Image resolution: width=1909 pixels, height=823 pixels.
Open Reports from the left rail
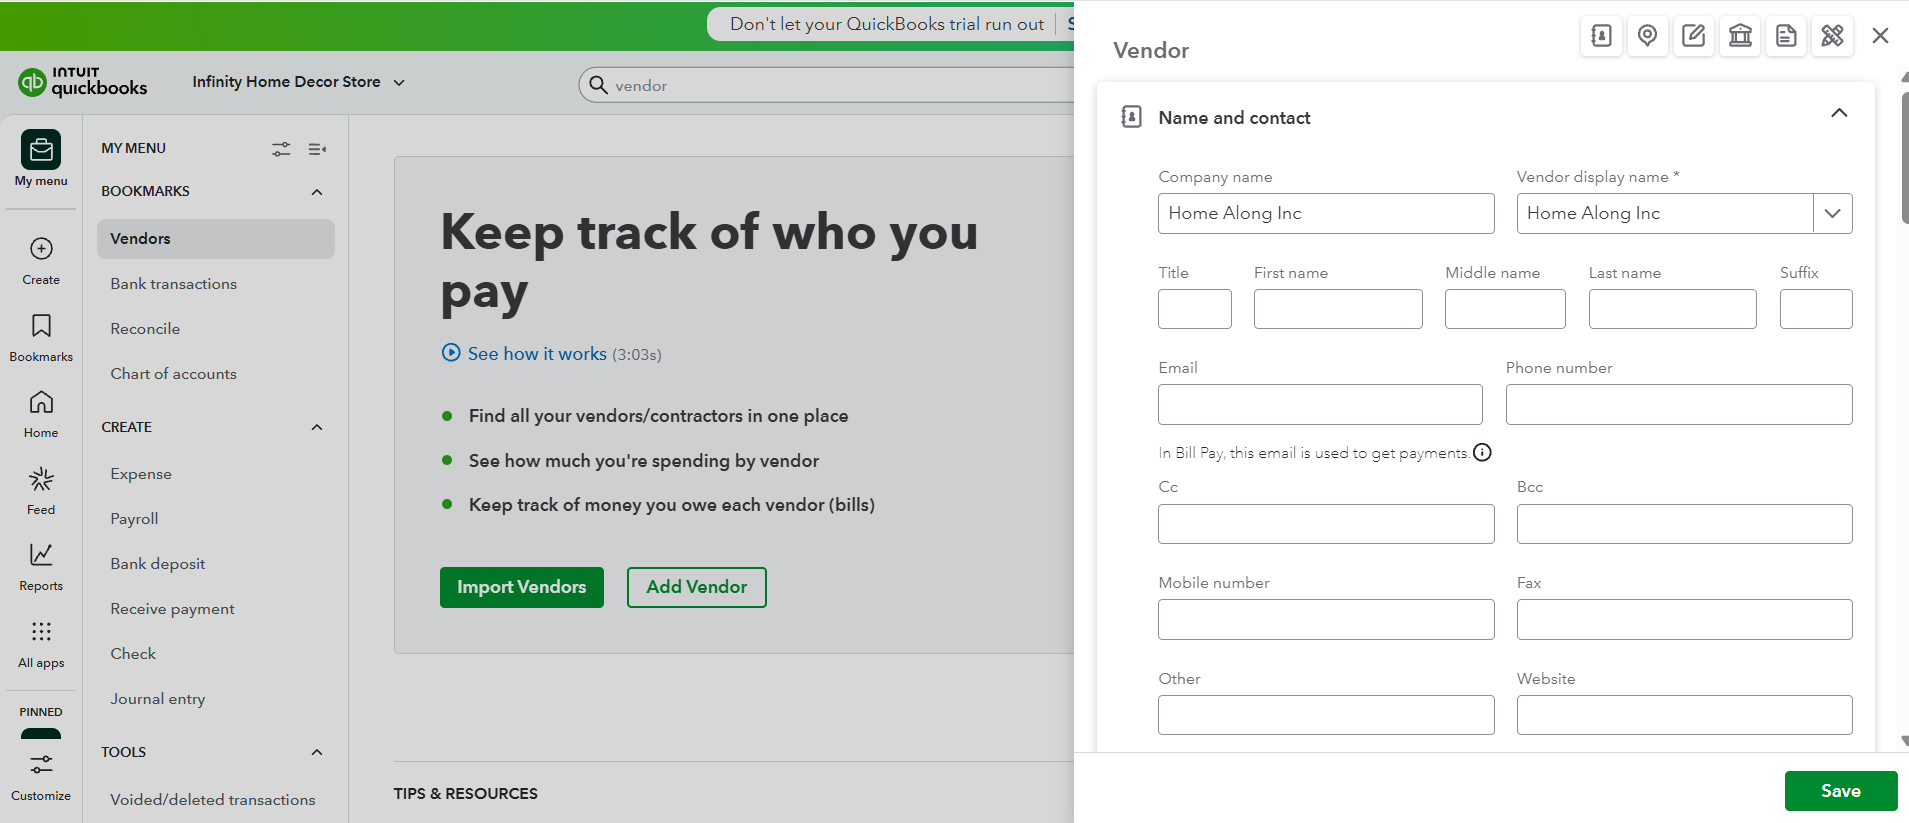(41, 567)
